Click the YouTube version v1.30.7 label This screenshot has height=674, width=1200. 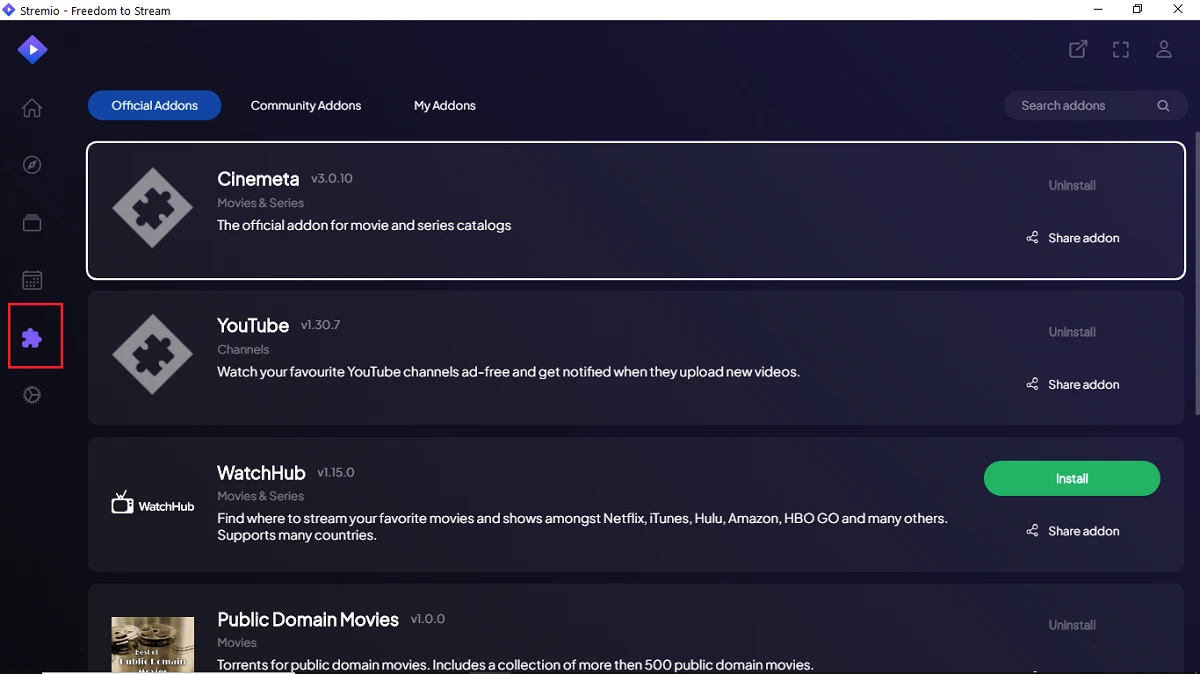tap(321, 325)
